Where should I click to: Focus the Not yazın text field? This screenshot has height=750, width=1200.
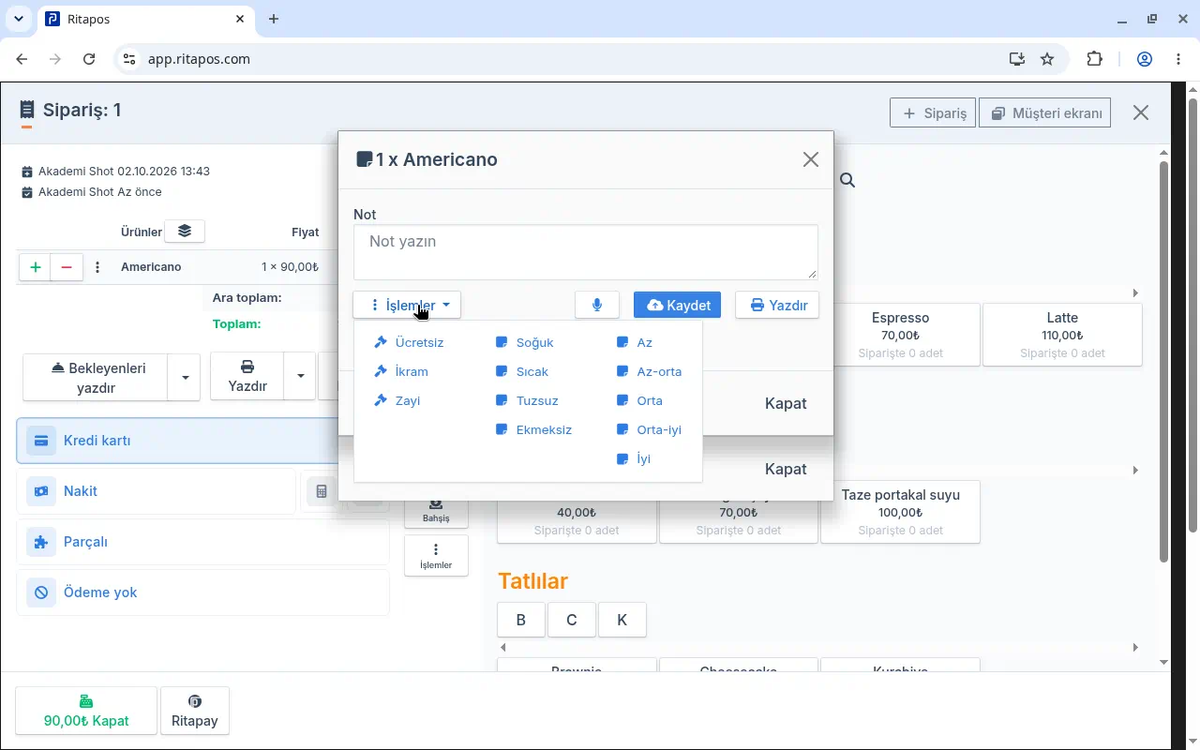pos(586,251)
